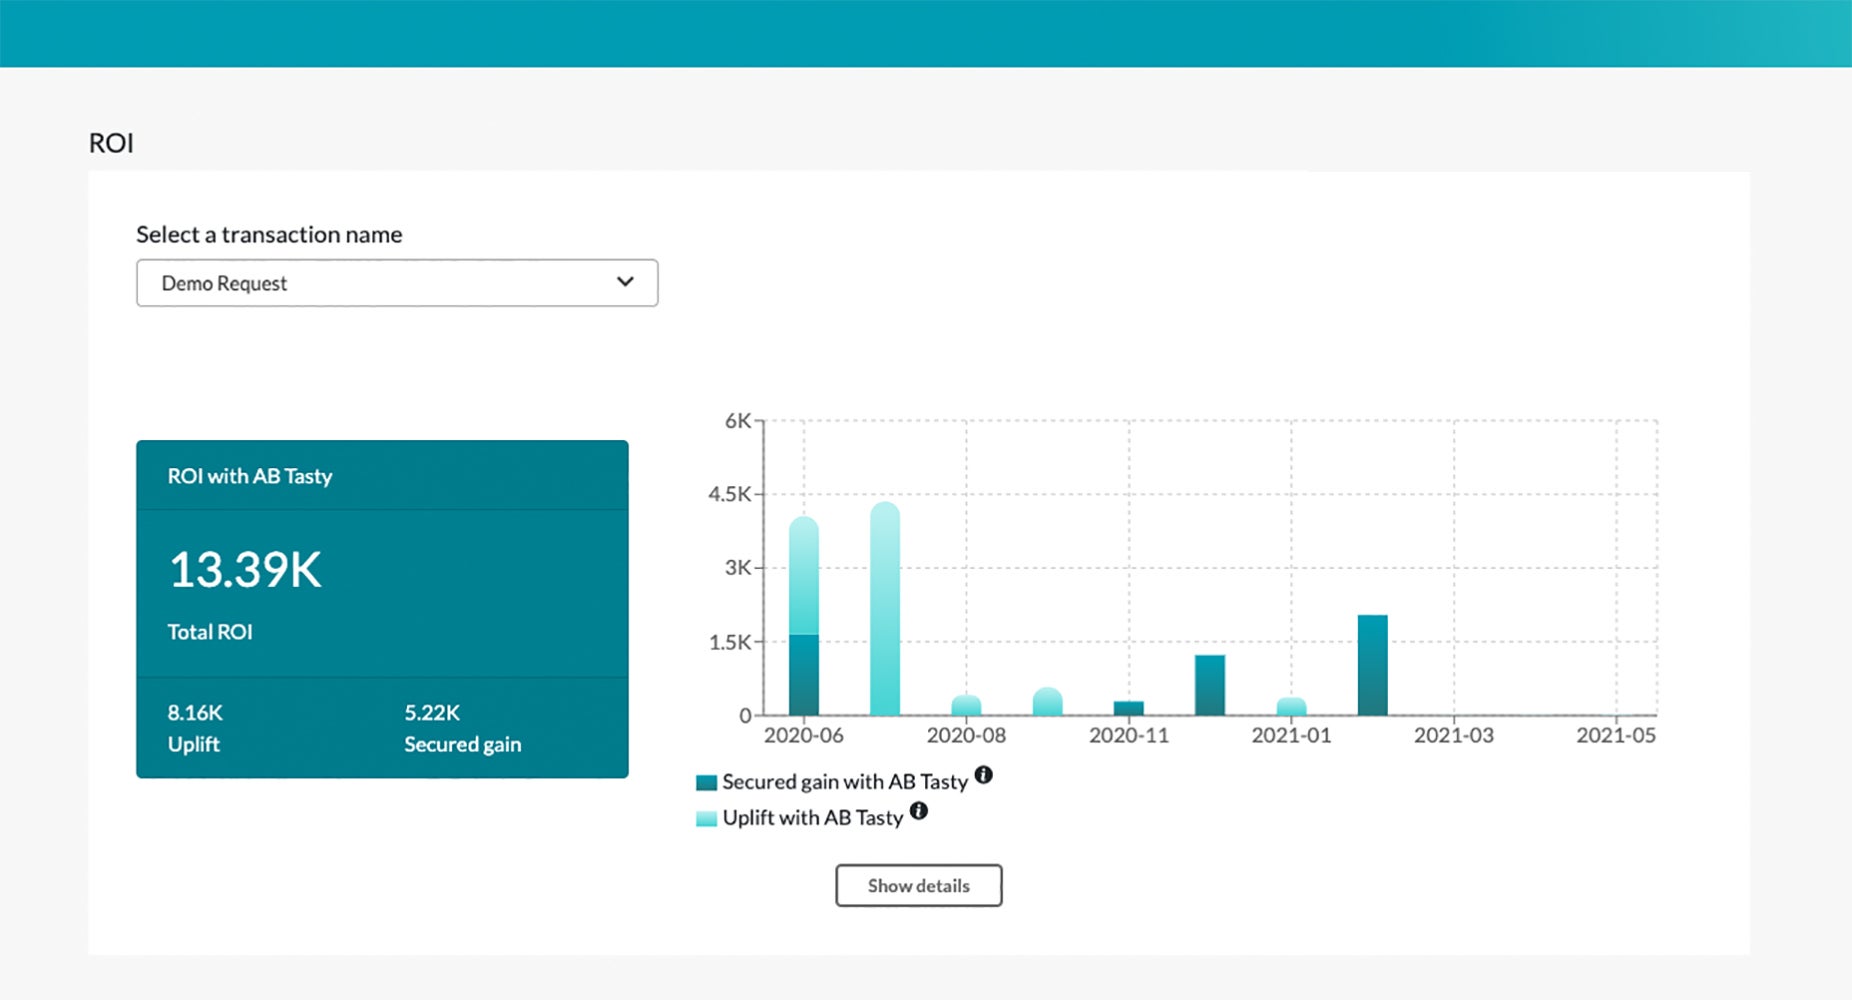Select the small uplift bar at 2020-08

pyautogui.click(x=966, y=706)
